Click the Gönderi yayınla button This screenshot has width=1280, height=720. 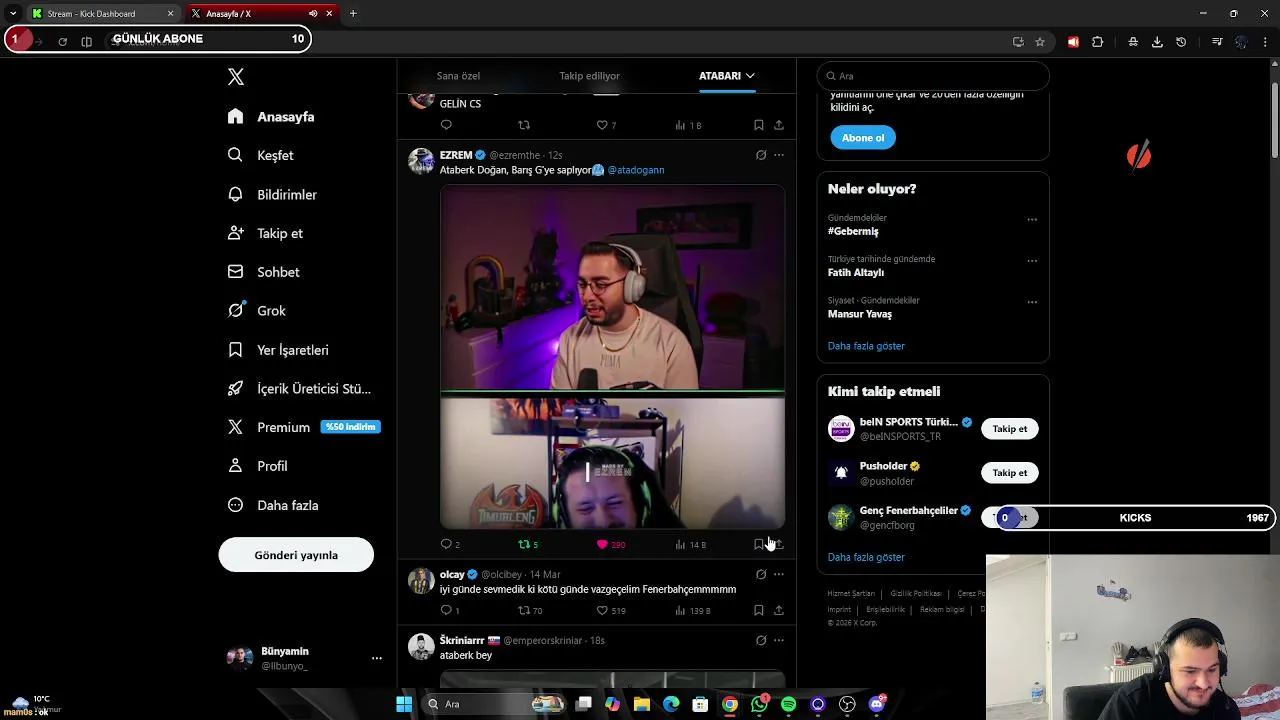[x=296, y=555]
